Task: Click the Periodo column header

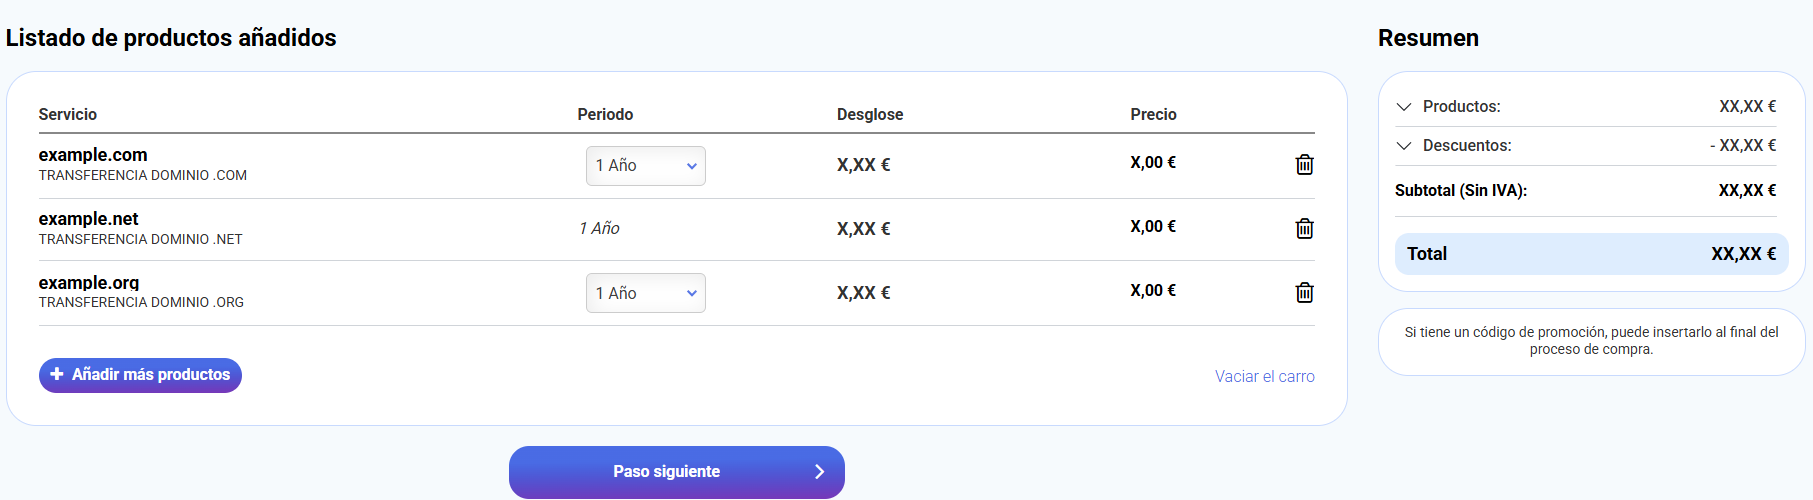Action: [x=605, y=114]
